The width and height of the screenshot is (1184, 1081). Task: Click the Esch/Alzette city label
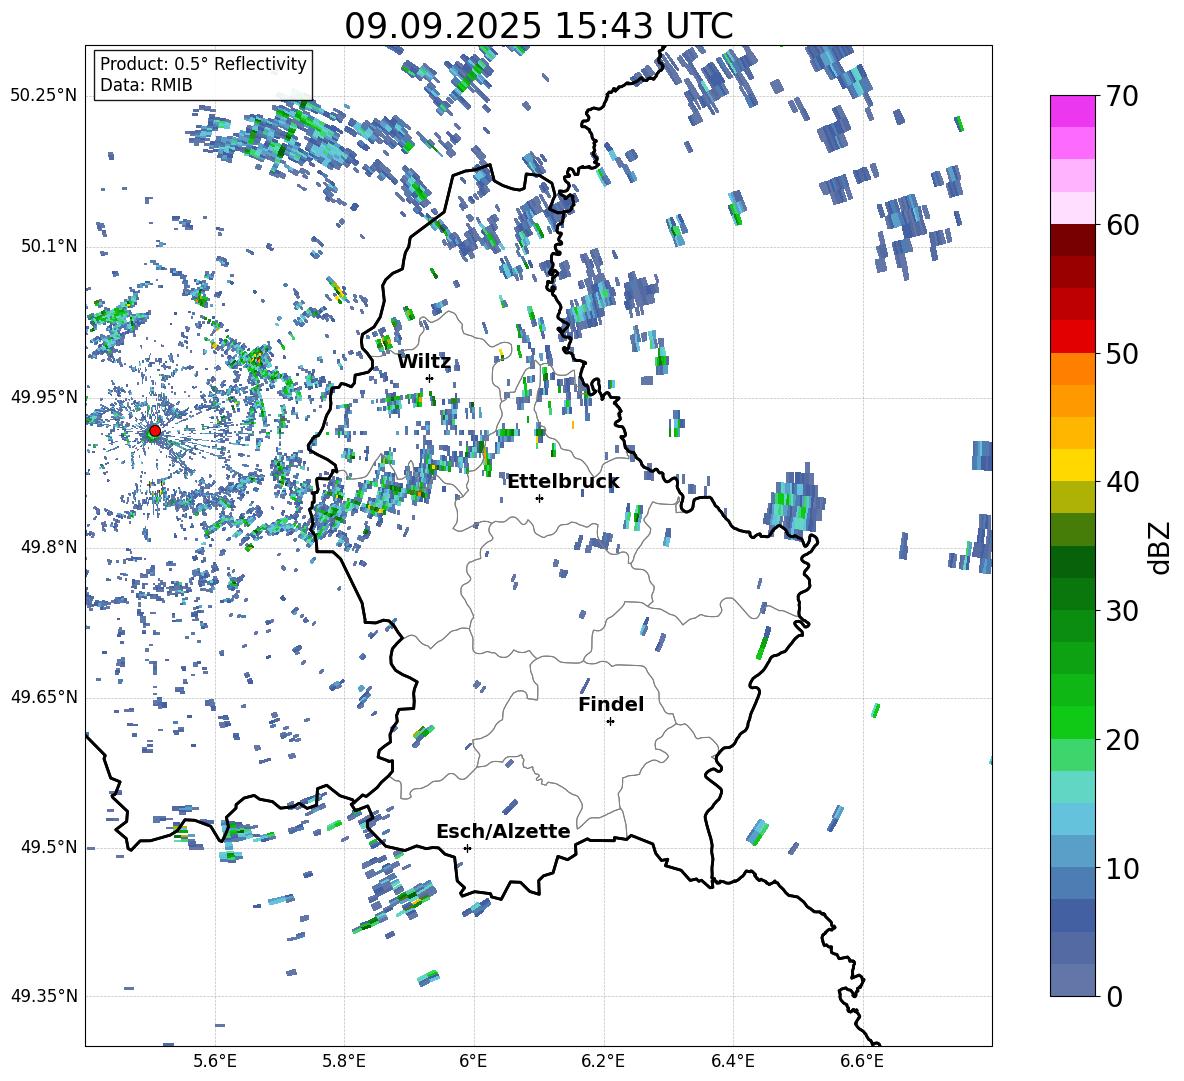click(x=504, y=831)
